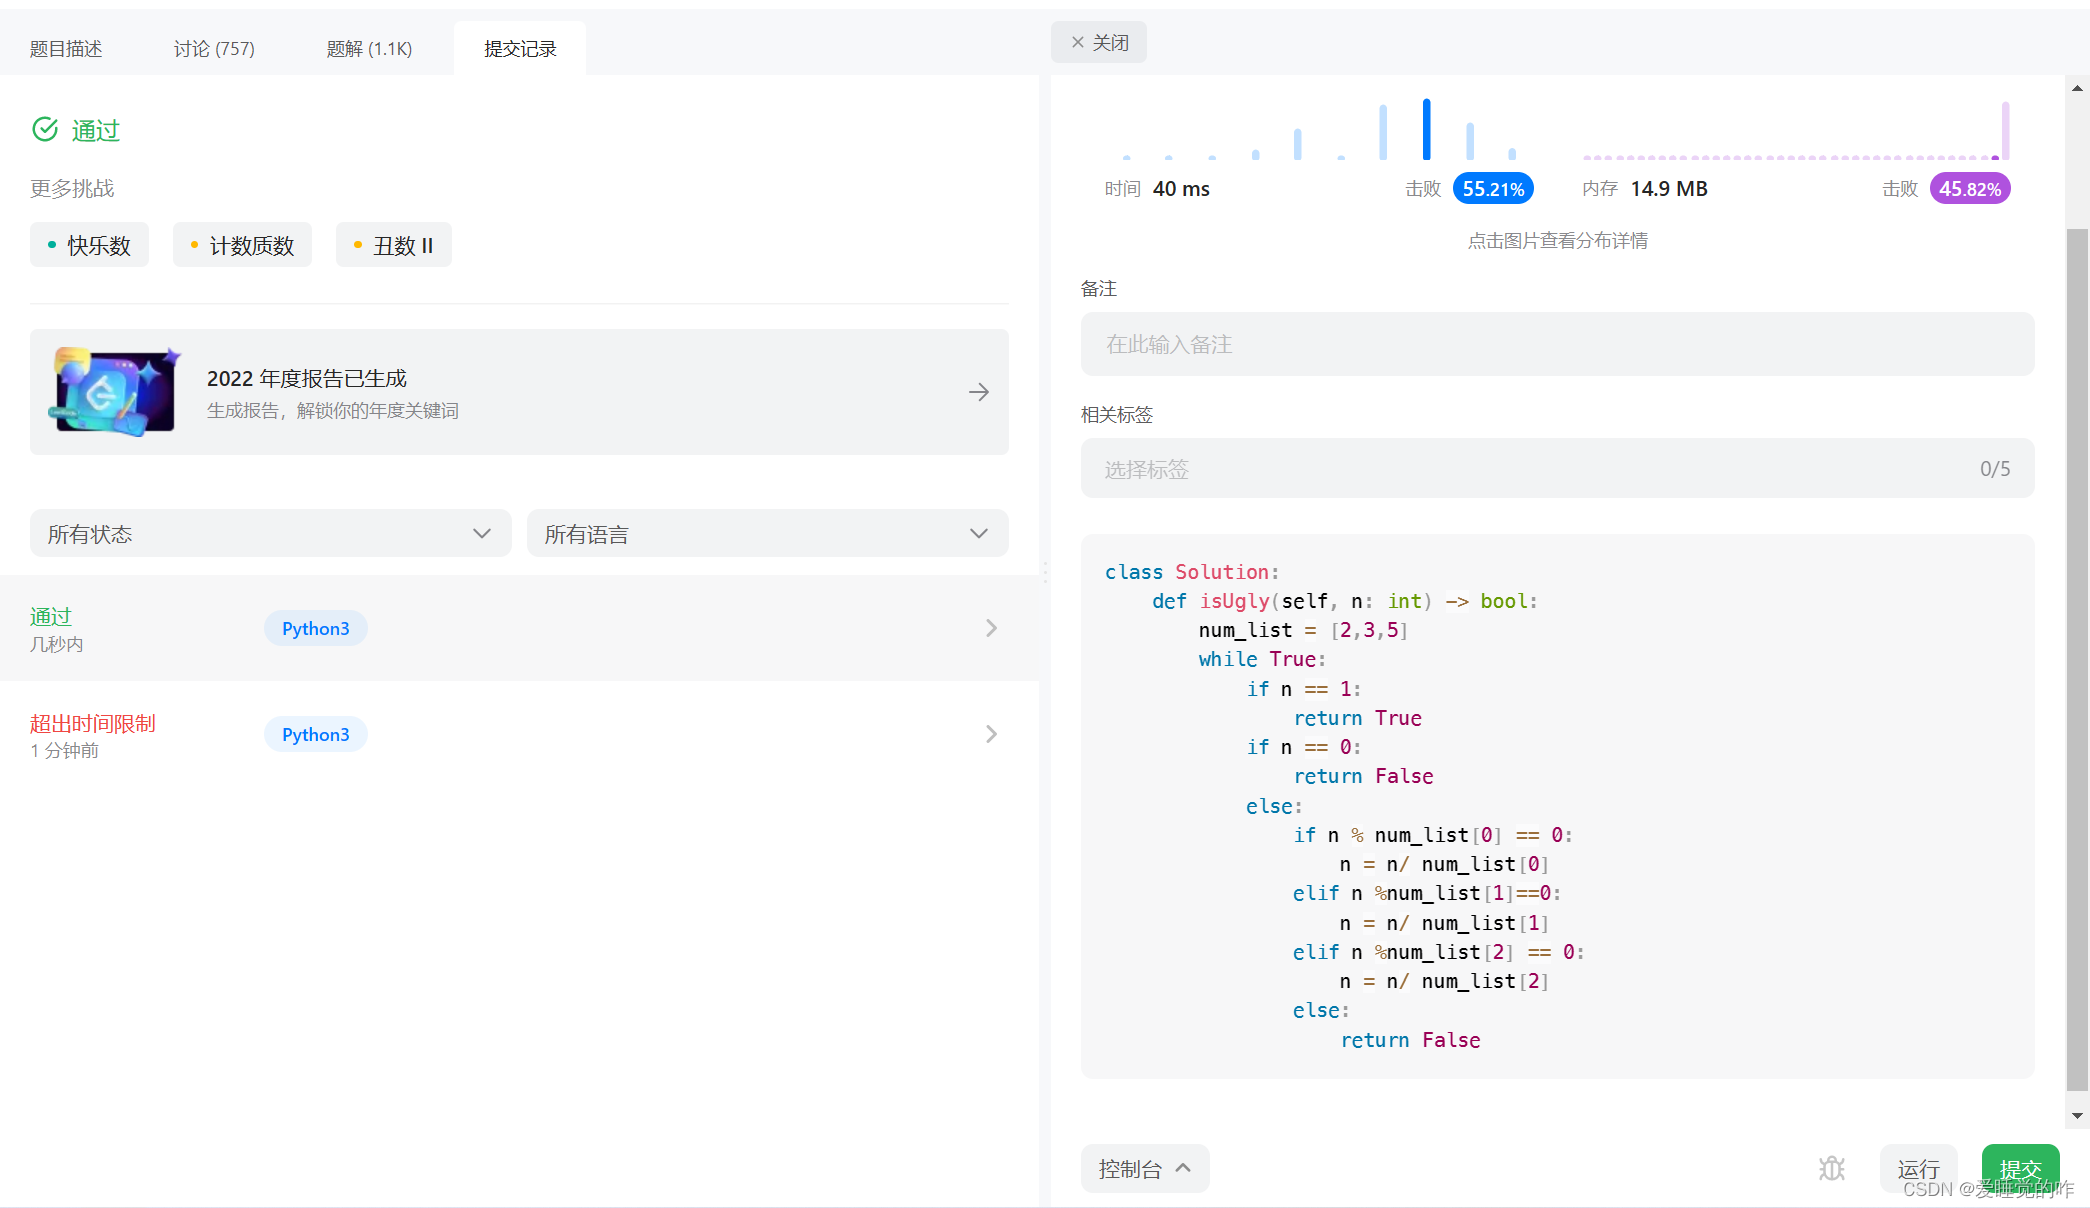Switch to the 题解 (1.1K) tab
The width and height of the screenshot is (2090, 1208).
(369, 49)
